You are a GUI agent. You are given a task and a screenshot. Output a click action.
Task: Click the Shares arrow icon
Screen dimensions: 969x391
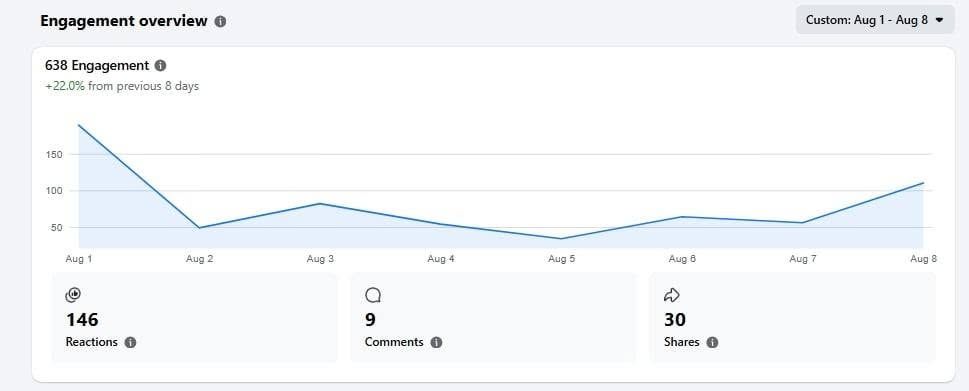click(671, 296)
